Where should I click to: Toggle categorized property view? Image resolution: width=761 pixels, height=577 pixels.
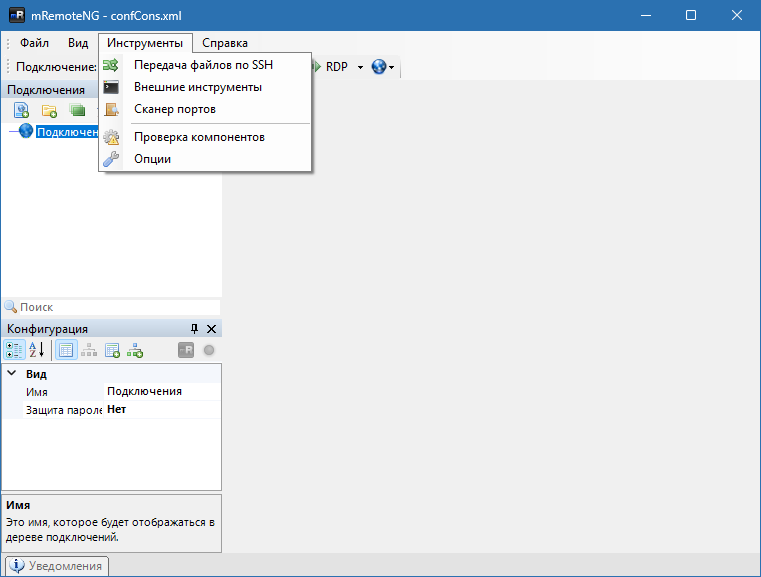point(14,350)
